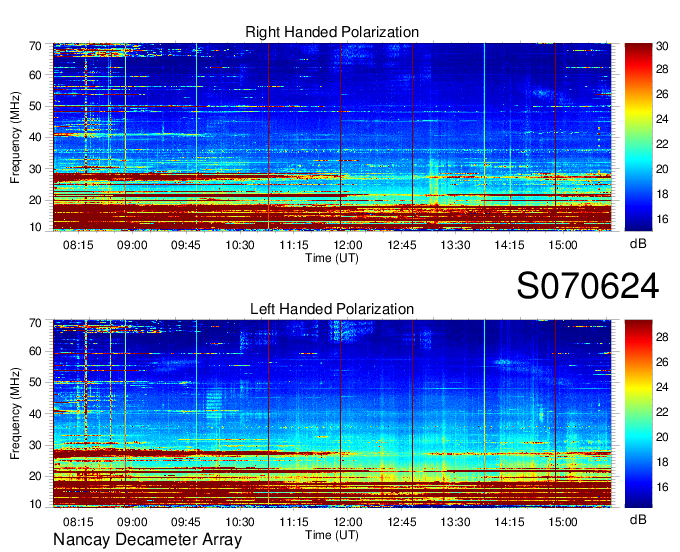The height and width of the screenshot is (552, 680).
Task: Click the "24" dB label on right-handed color bar
Action: pos(662,119)
